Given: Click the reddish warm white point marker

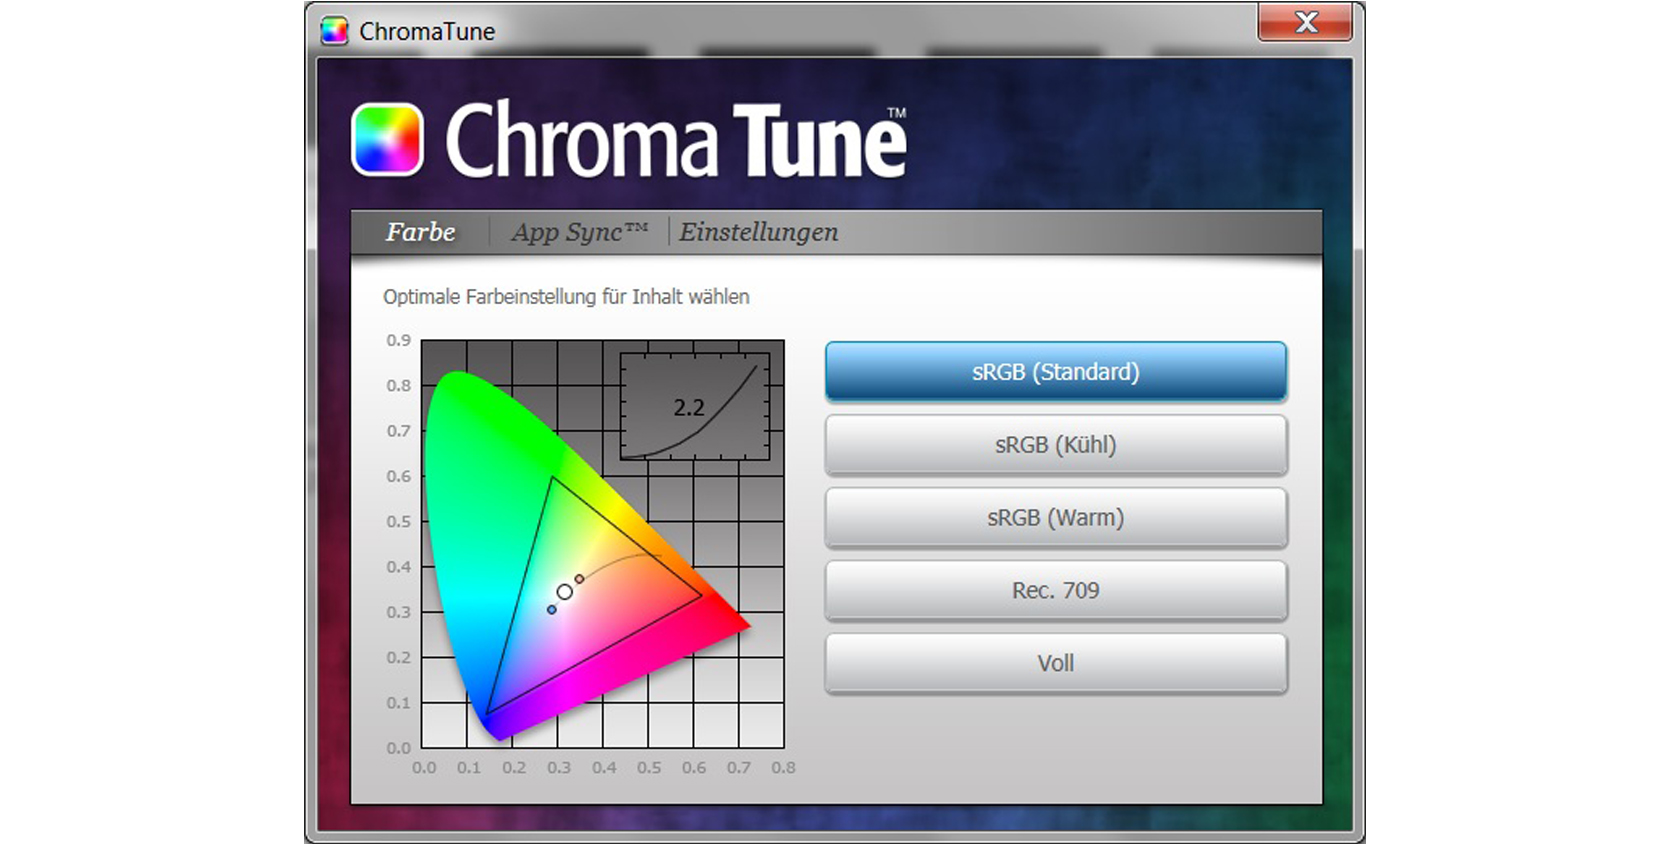Looking at the screenshot, I should (x=579, y=579).
